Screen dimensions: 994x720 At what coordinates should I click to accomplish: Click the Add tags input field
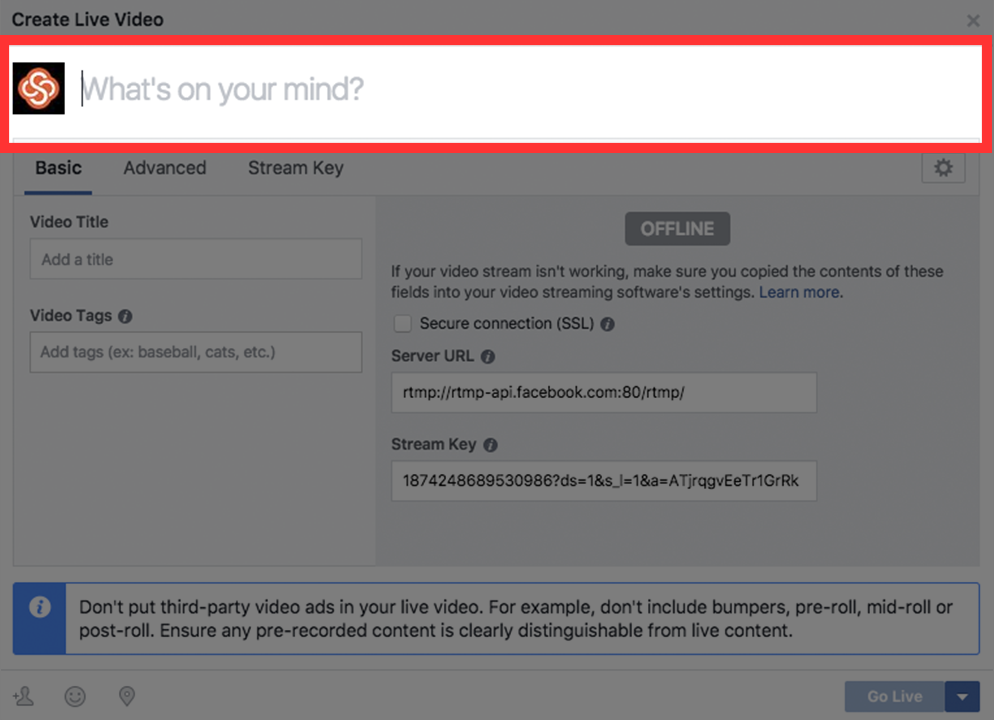point(196,352)
